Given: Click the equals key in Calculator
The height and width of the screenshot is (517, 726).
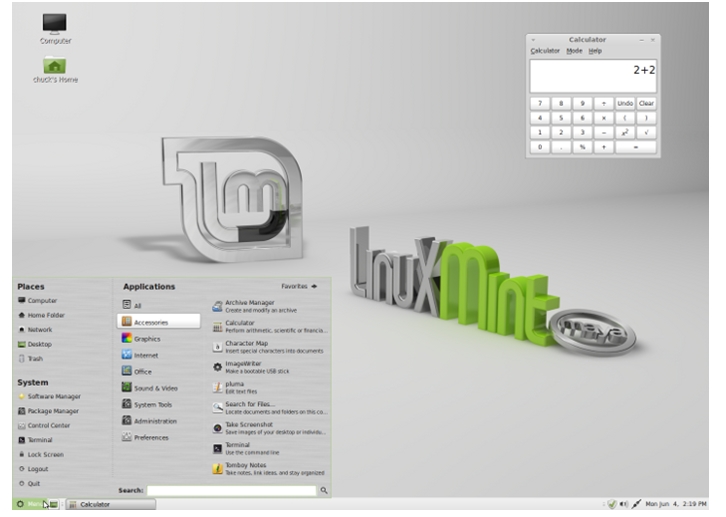Looking at the screenshot, I should coord(636,147).
